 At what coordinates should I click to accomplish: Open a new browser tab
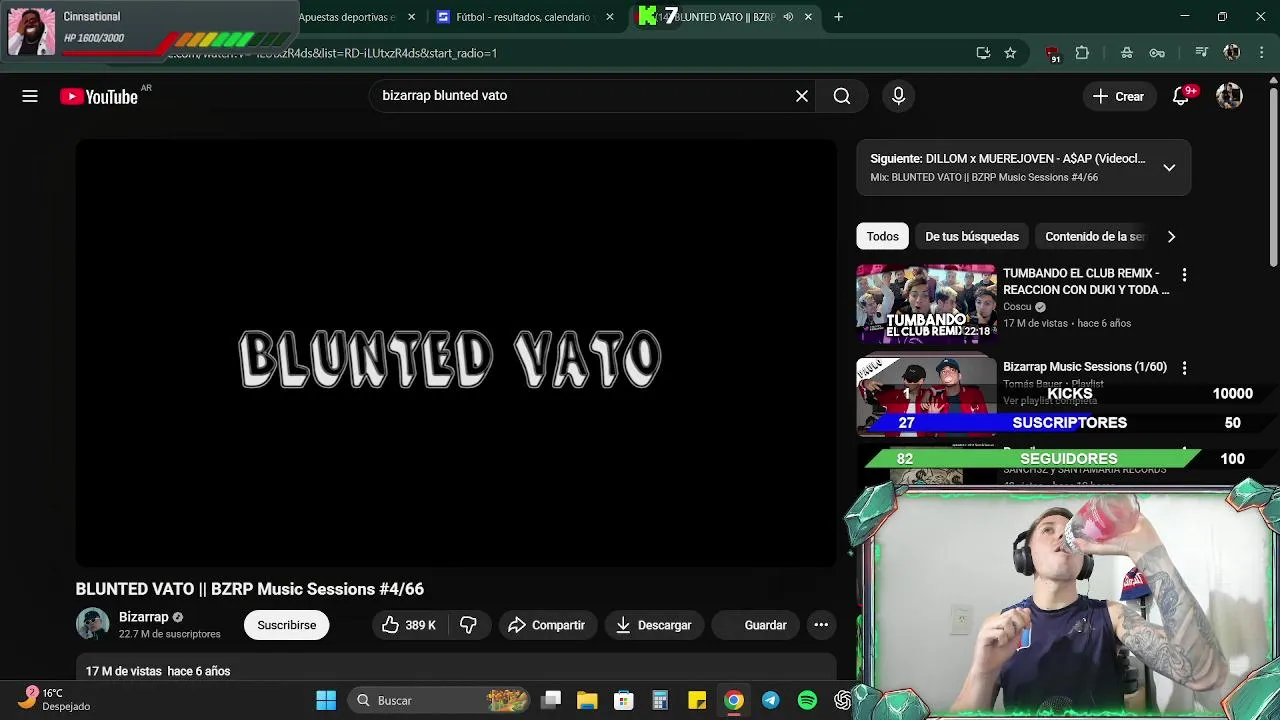click(x=839, y=17)
